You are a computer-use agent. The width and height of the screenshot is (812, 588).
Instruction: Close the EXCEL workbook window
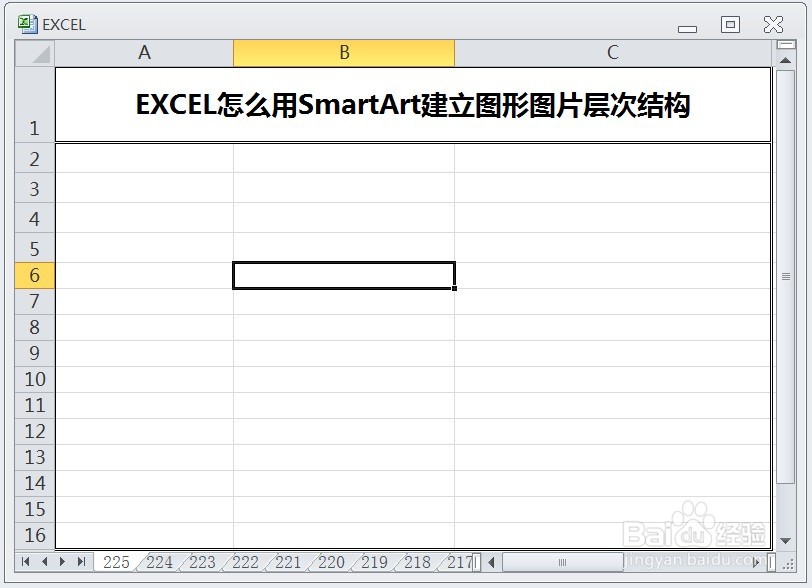click(x=773, y=24)
